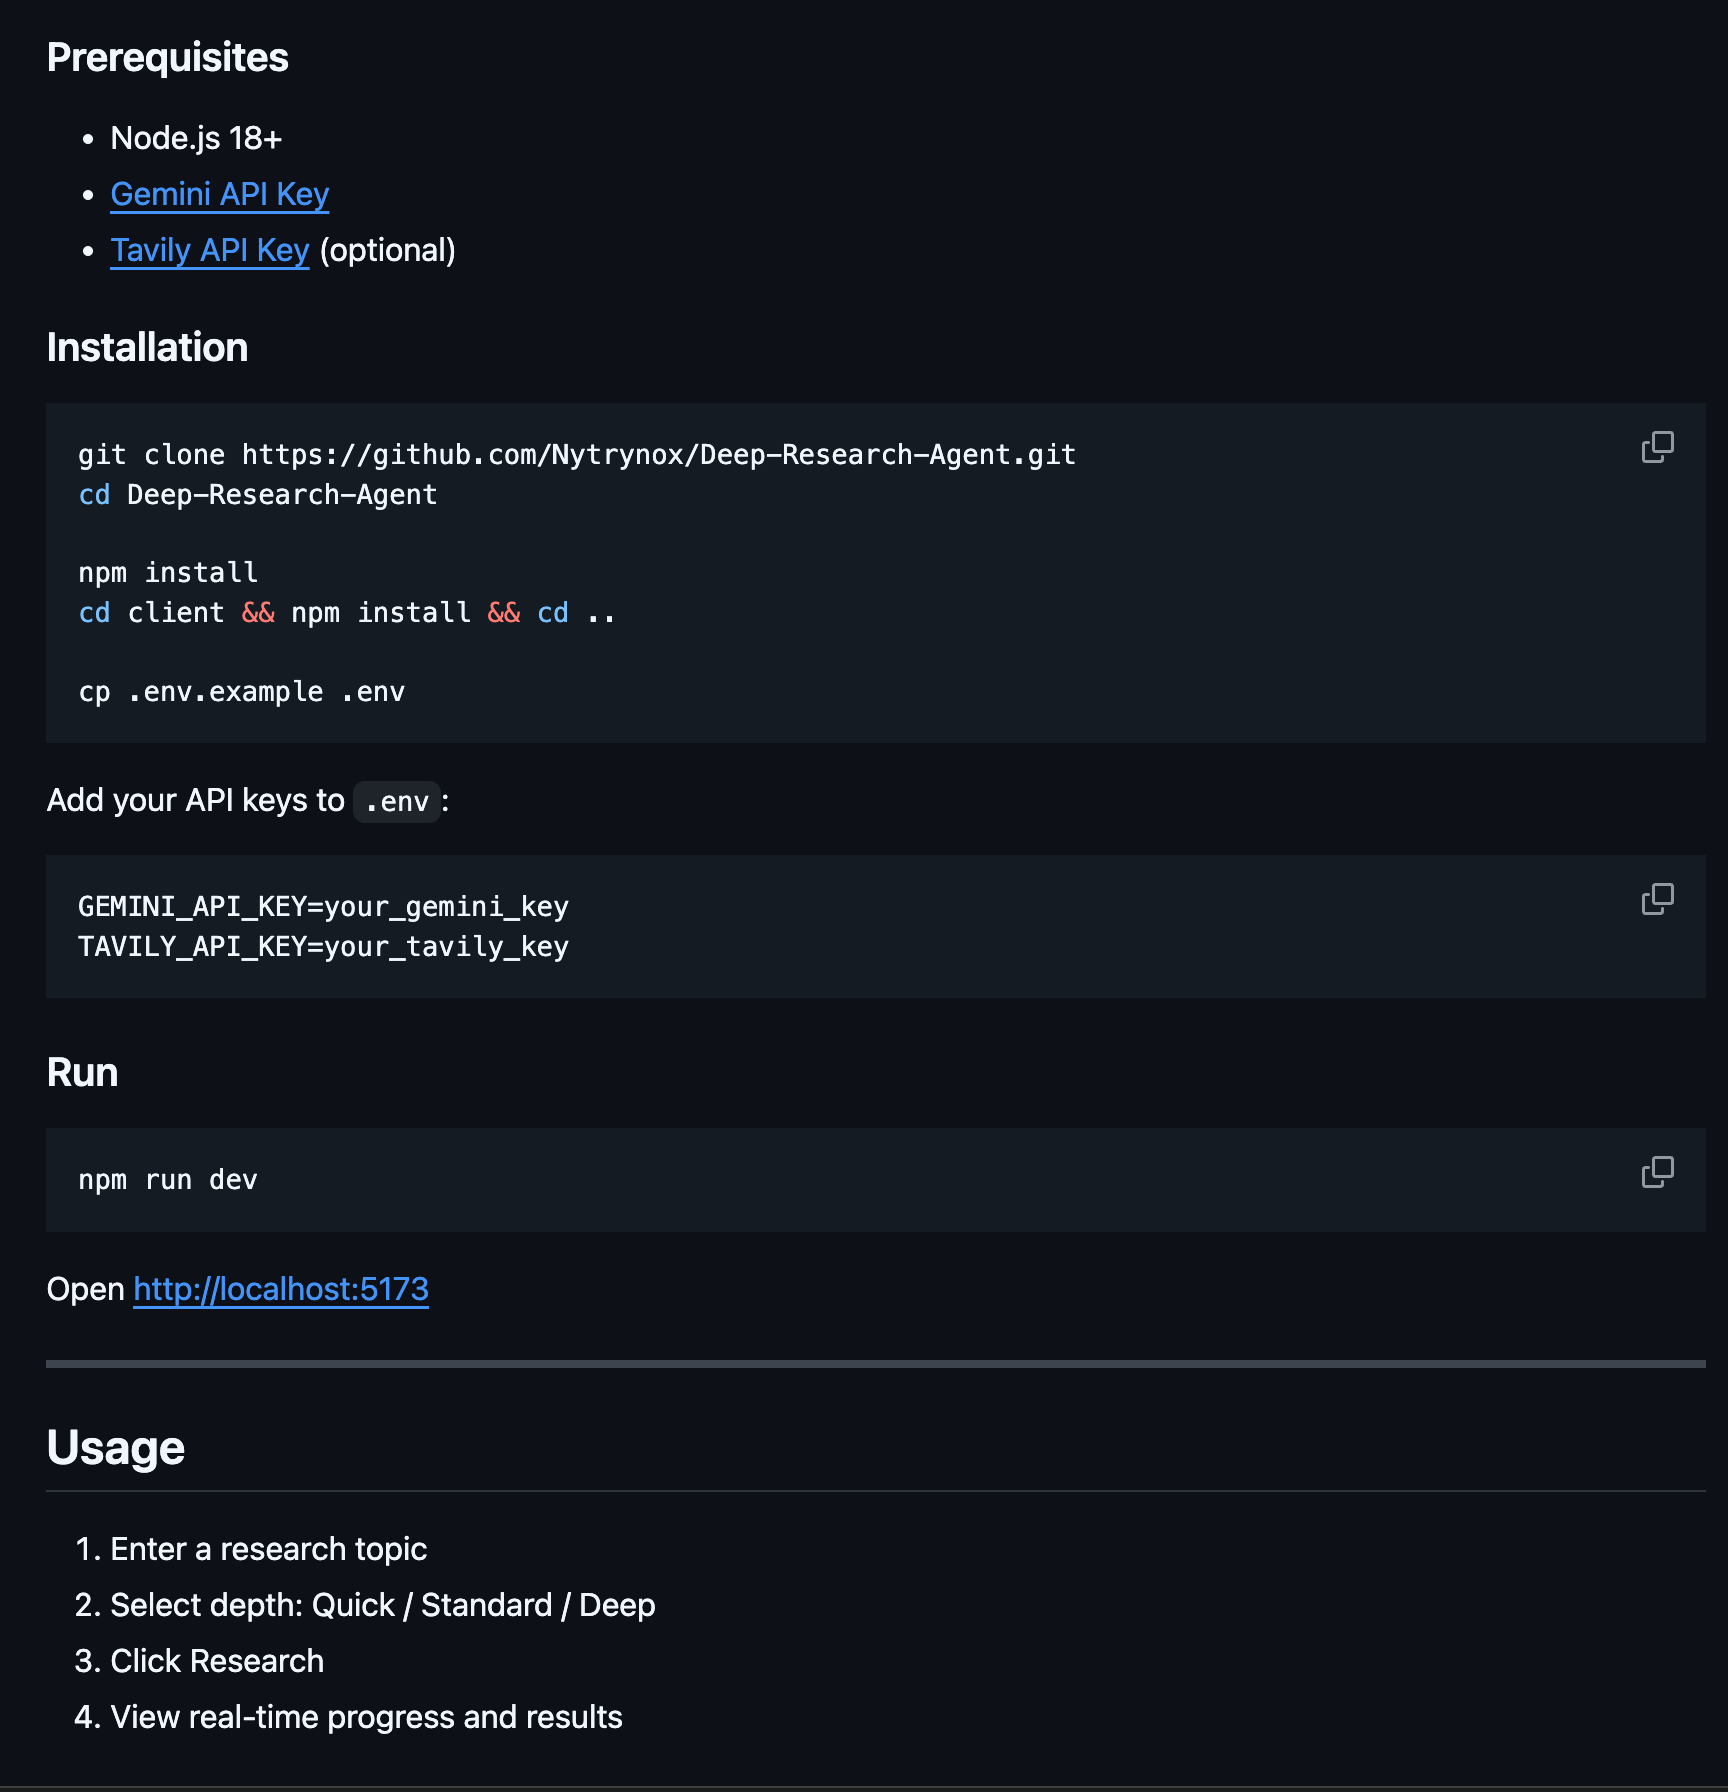Screen dimensions: 1728x1792
Task: Click the git clone command line
Action: pos(576,455)
